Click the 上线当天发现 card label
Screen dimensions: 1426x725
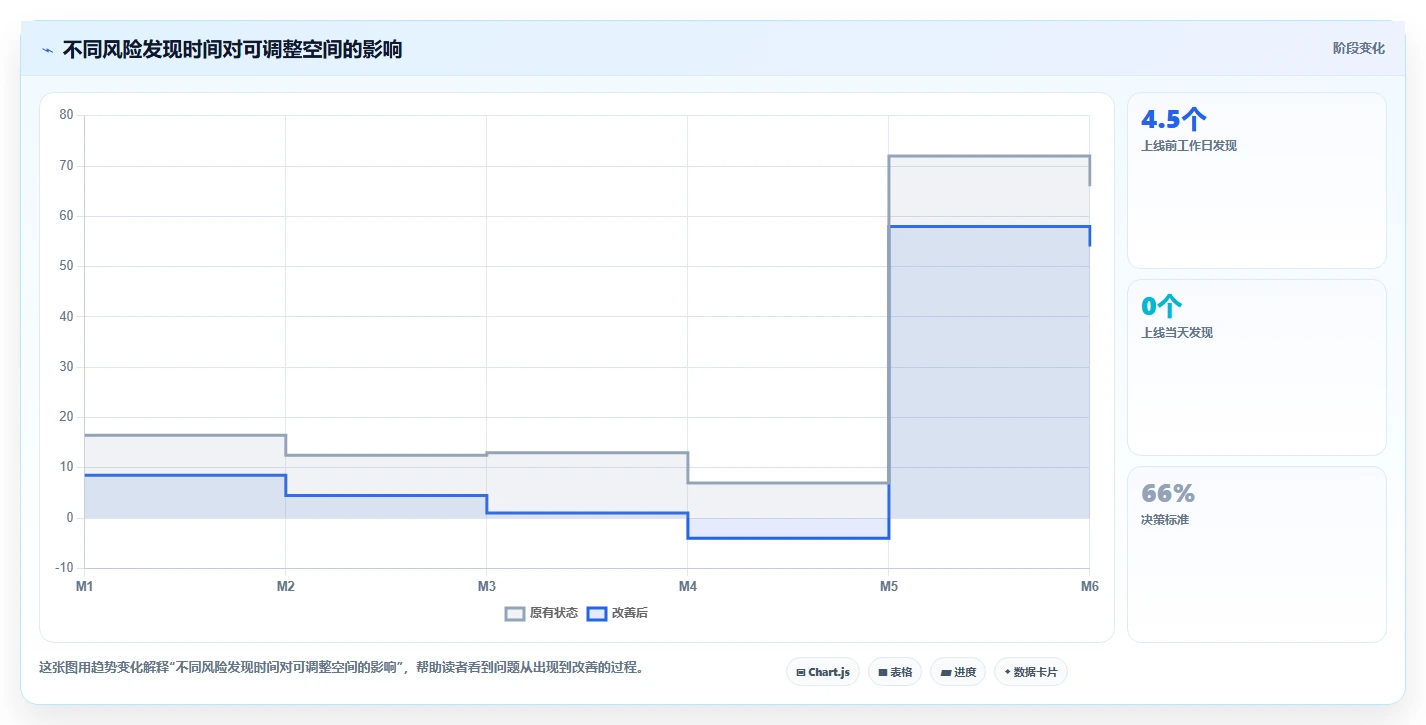click(x=1177, y=333)
